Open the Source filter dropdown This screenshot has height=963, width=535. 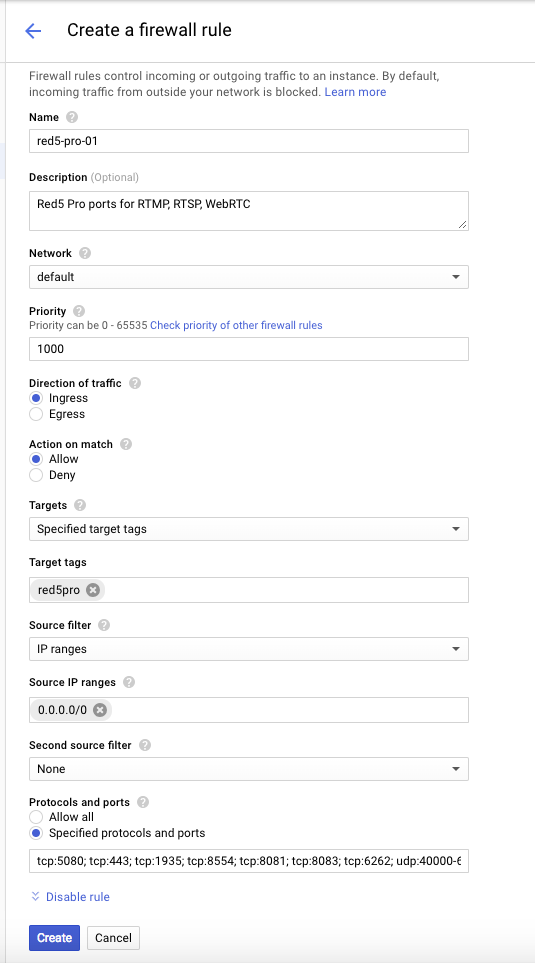click(x=249, y=649)
